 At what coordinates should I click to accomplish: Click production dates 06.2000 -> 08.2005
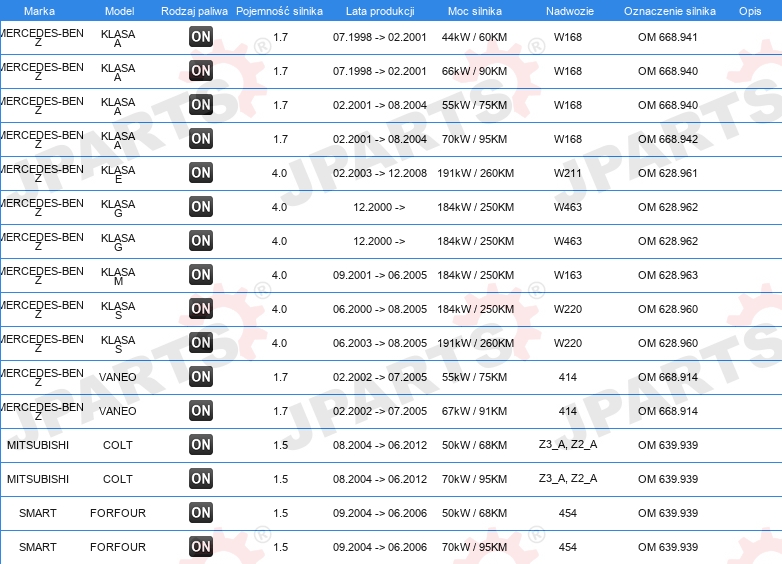point(380,309)
